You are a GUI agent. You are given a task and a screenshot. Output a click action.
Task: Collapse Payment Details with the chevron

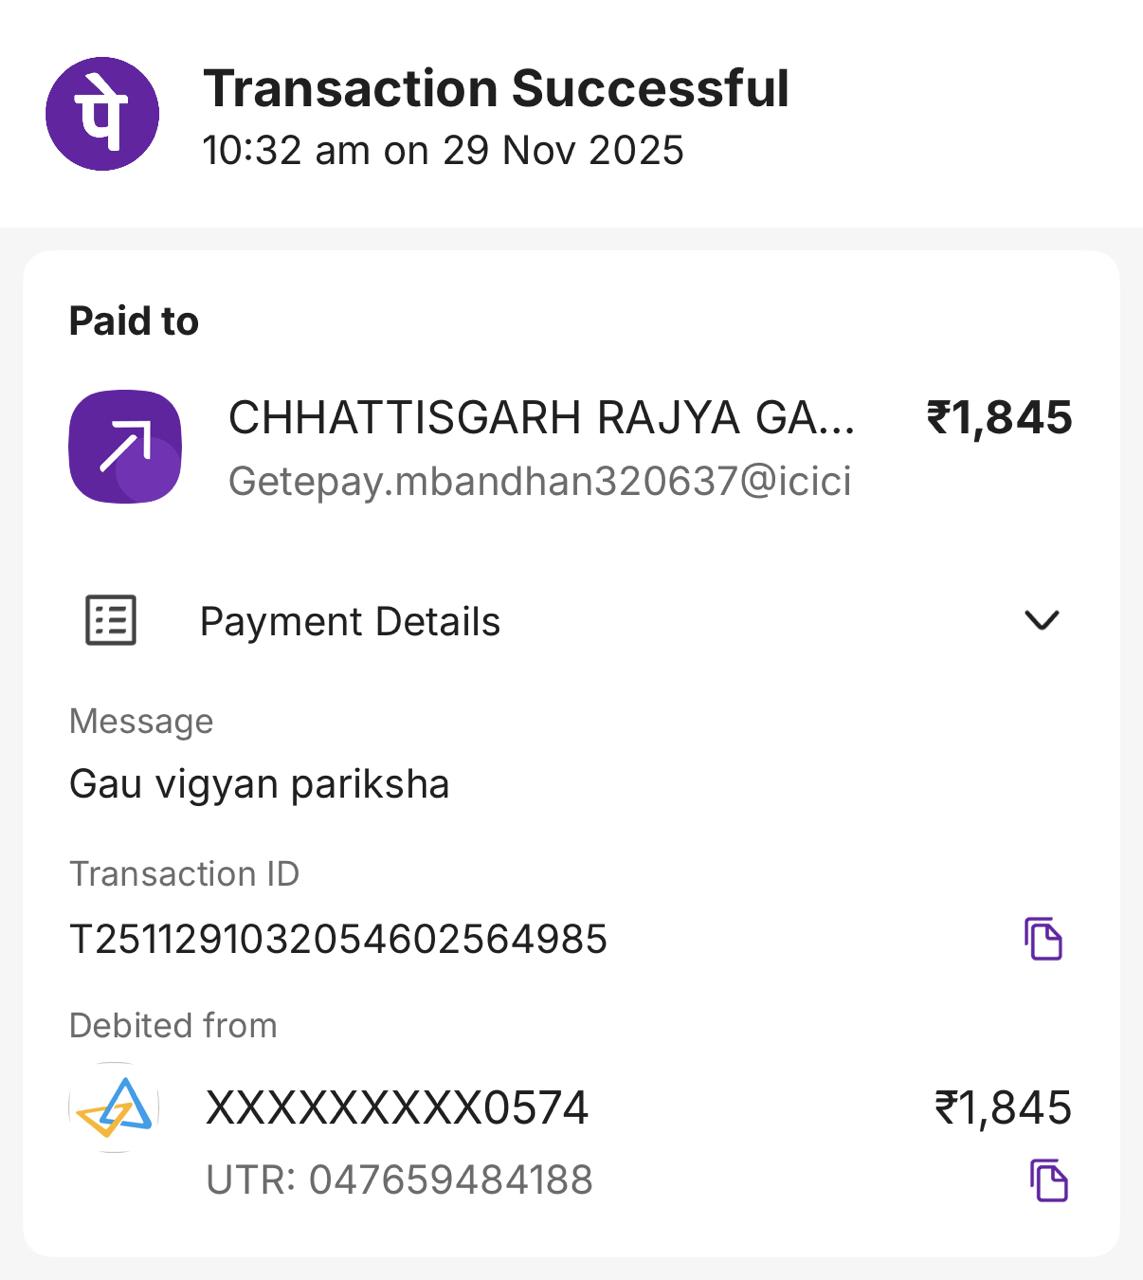point(1042,621)
